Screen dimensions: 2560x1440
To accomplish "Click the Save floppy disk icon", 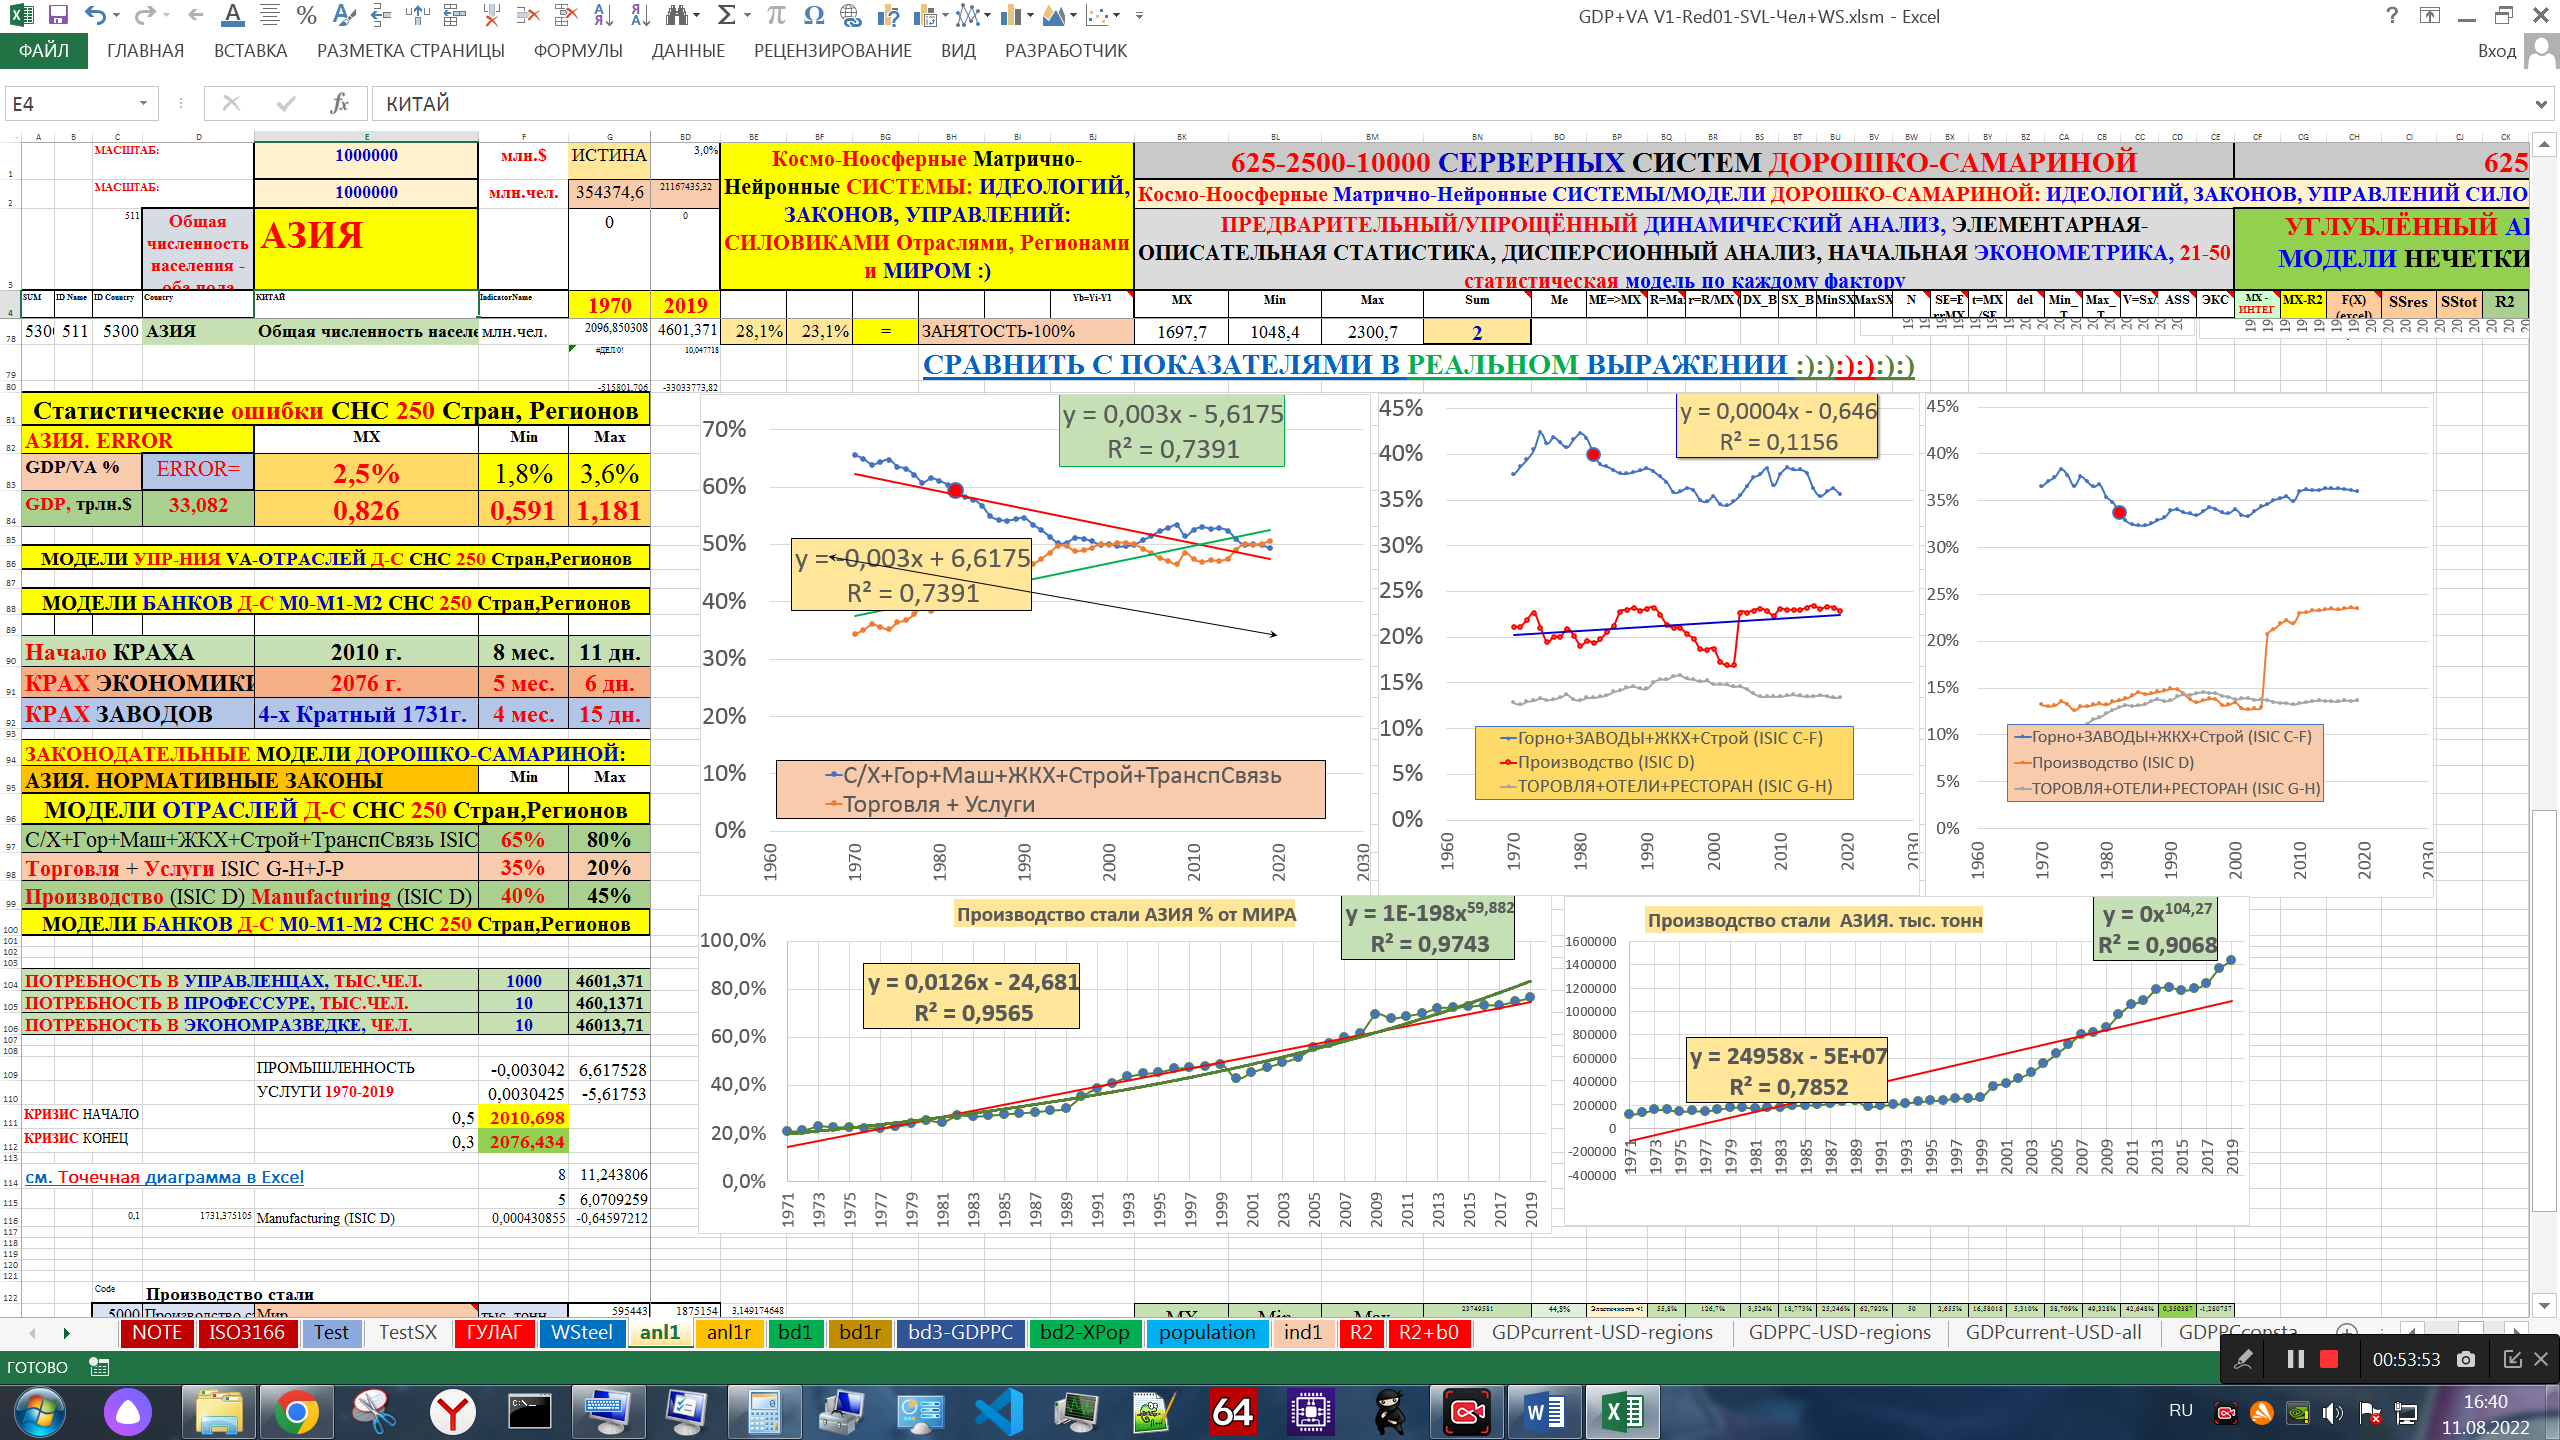I will pyautogui.click(x=58, y=15).
